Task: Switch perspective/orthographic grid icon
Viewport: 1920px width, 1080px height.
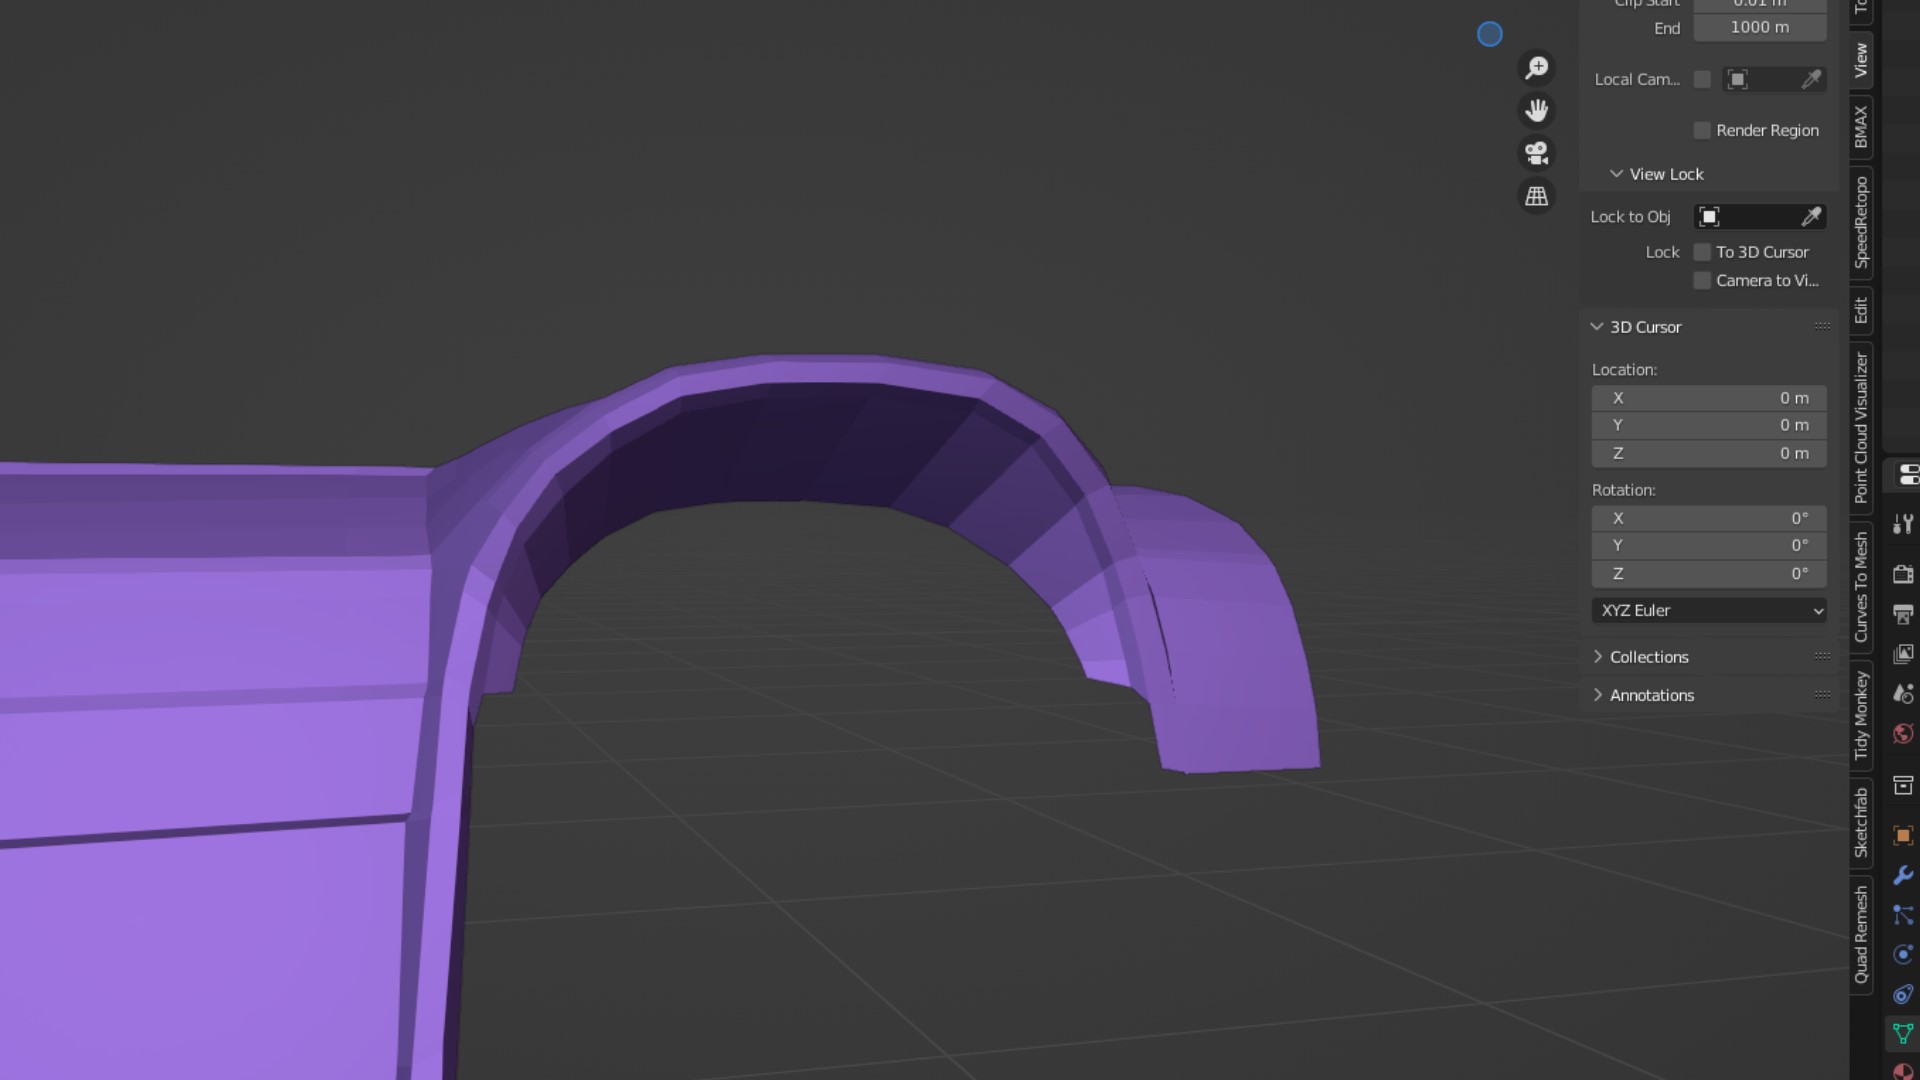Action: pyautogui.click(x=1537, y=197)
